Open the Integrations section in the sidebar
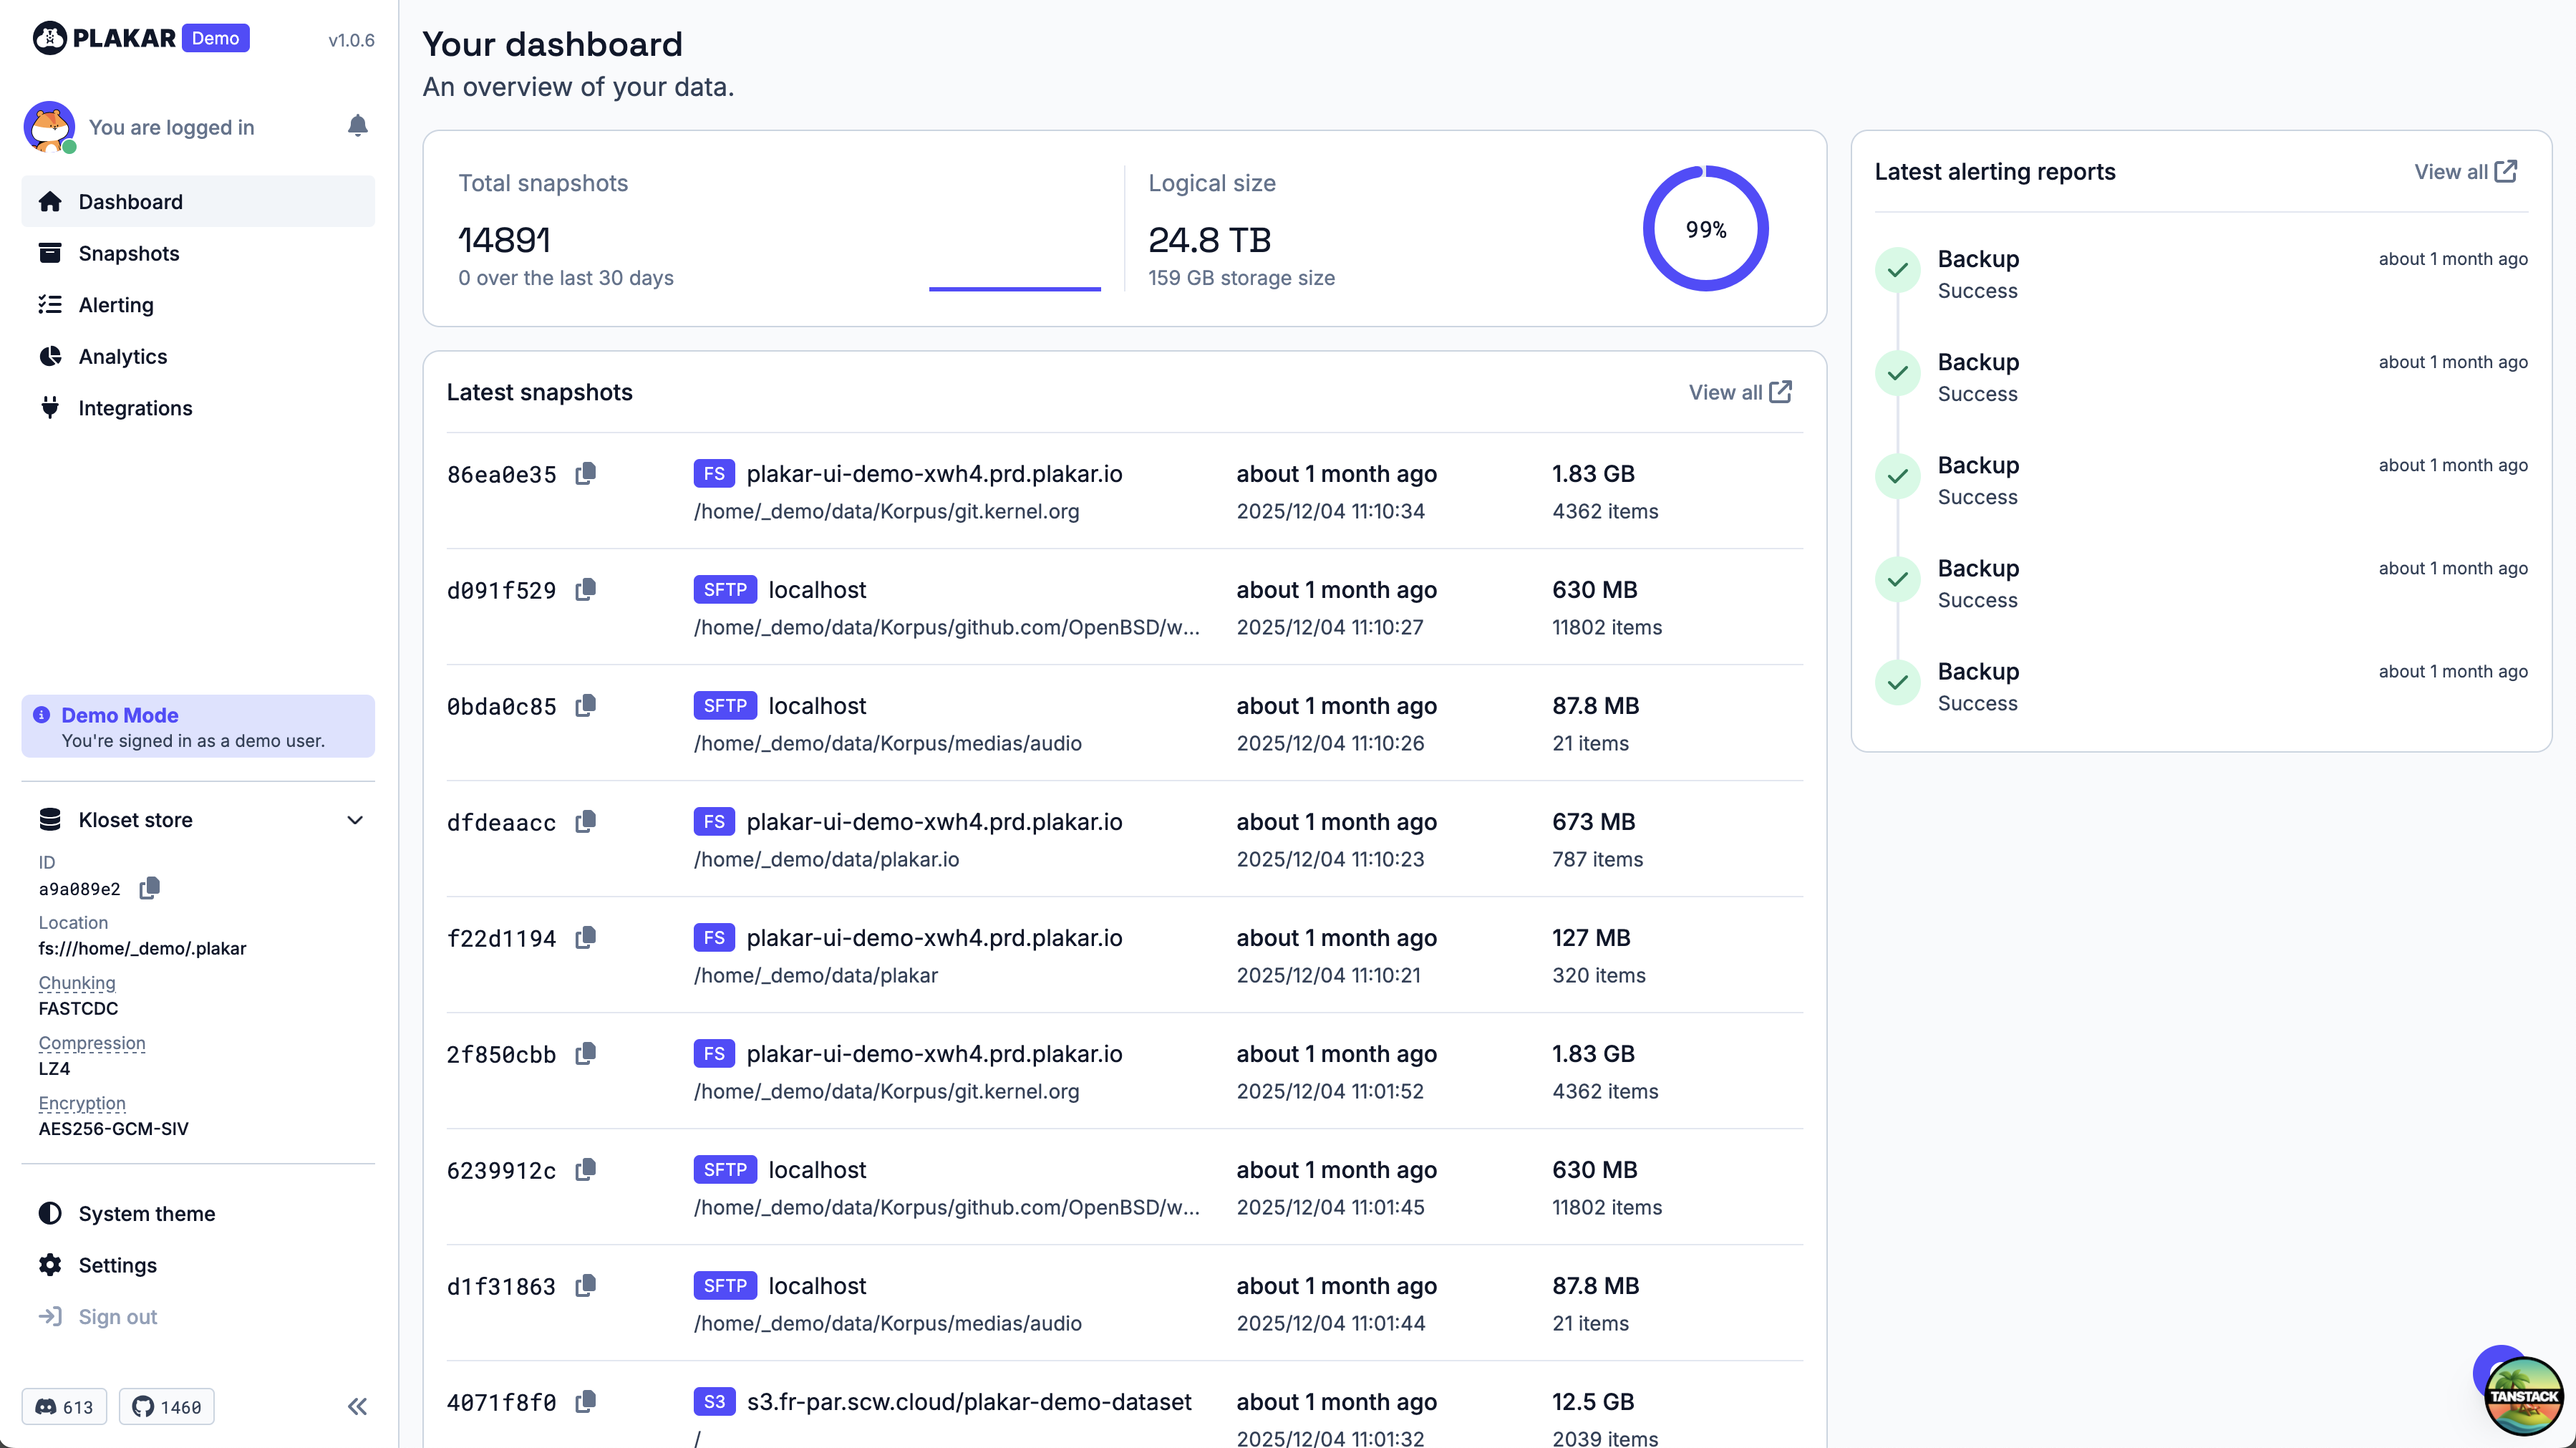2576x1448 pixels. tap(135, 408)
